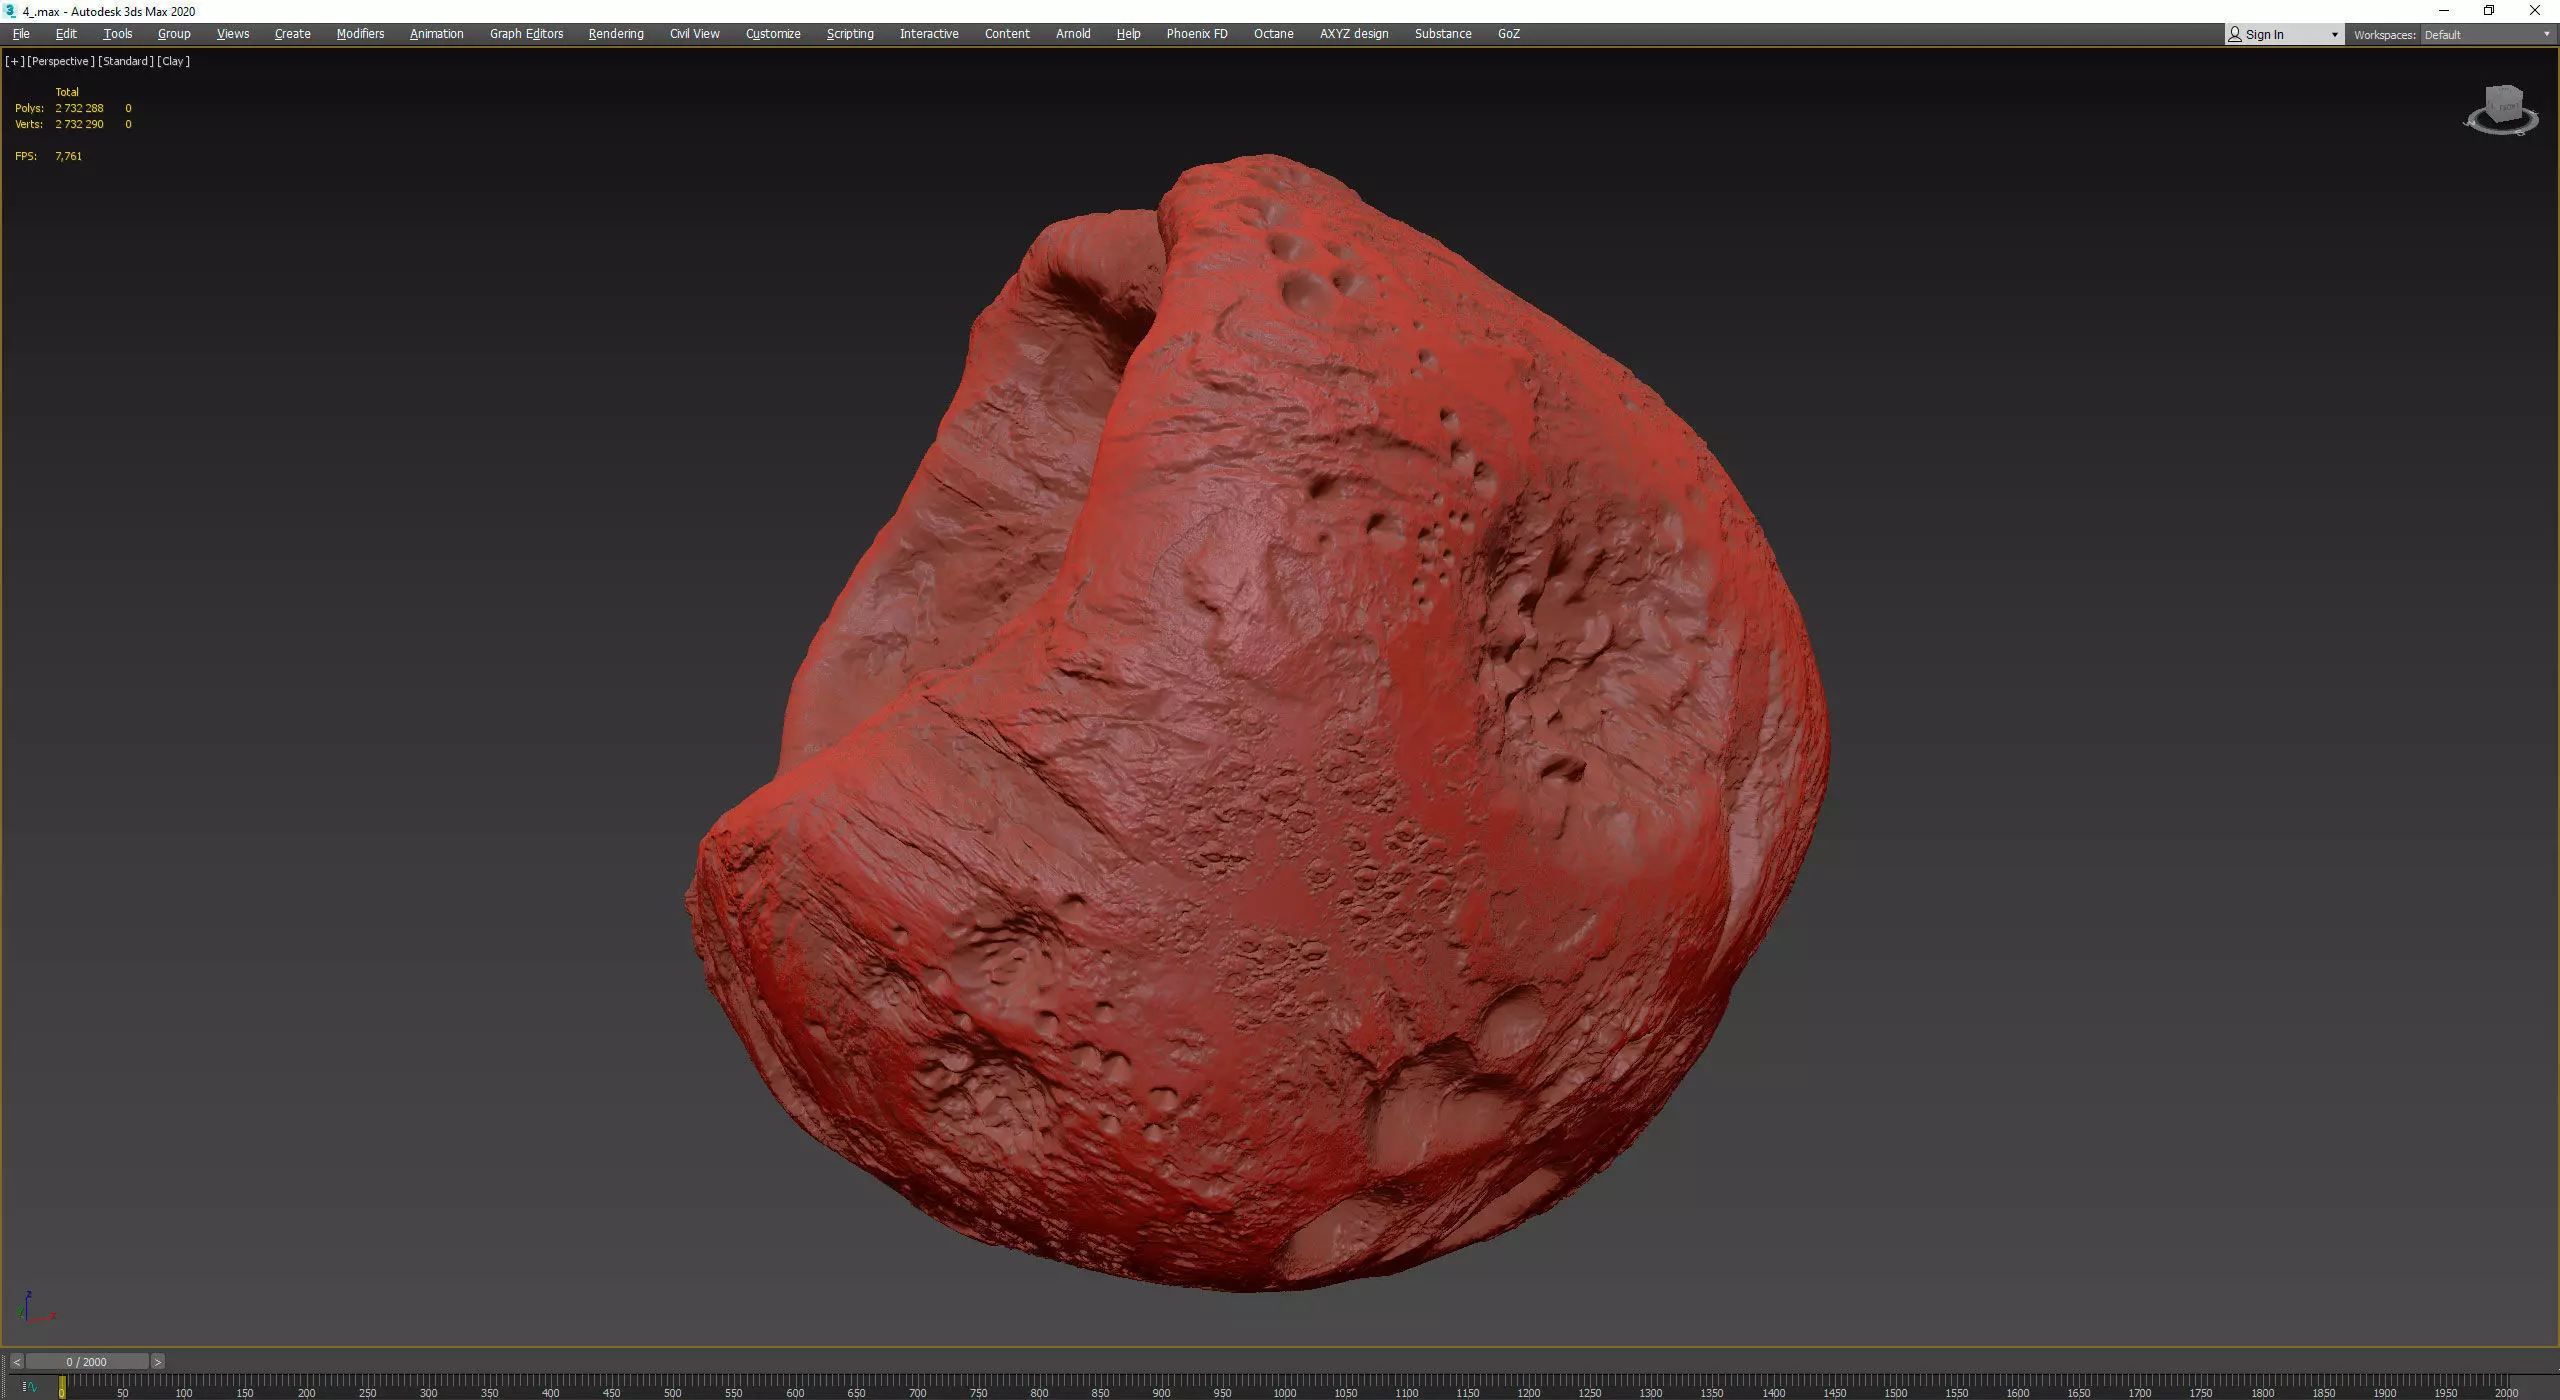Minimize the 3ds Max window
Image resolution: width=2560 pixels, height=1400 pixels.
(x=2444, y=11)
